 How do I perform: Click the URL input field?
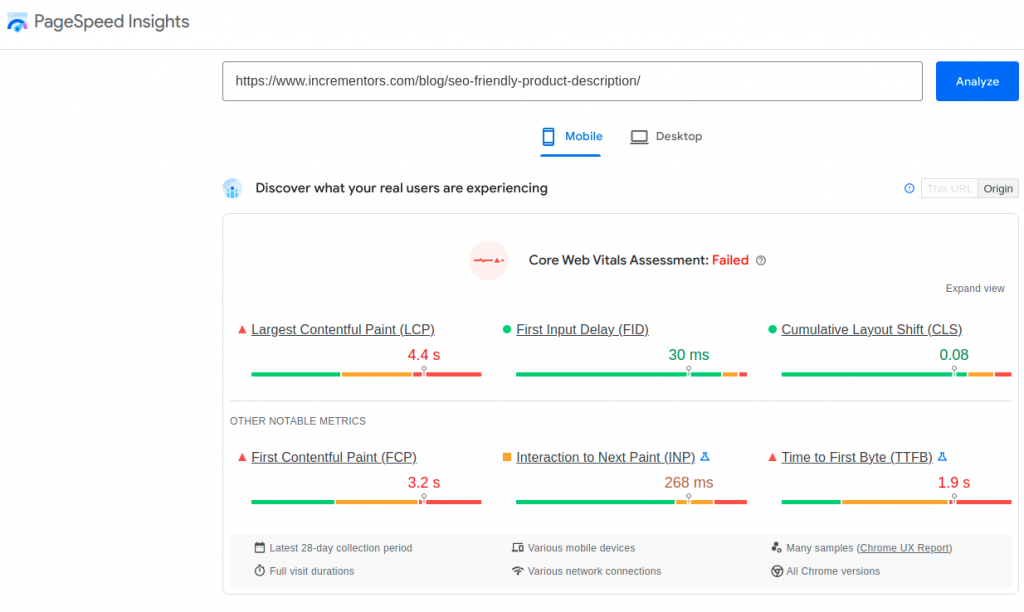click(572, 81)
